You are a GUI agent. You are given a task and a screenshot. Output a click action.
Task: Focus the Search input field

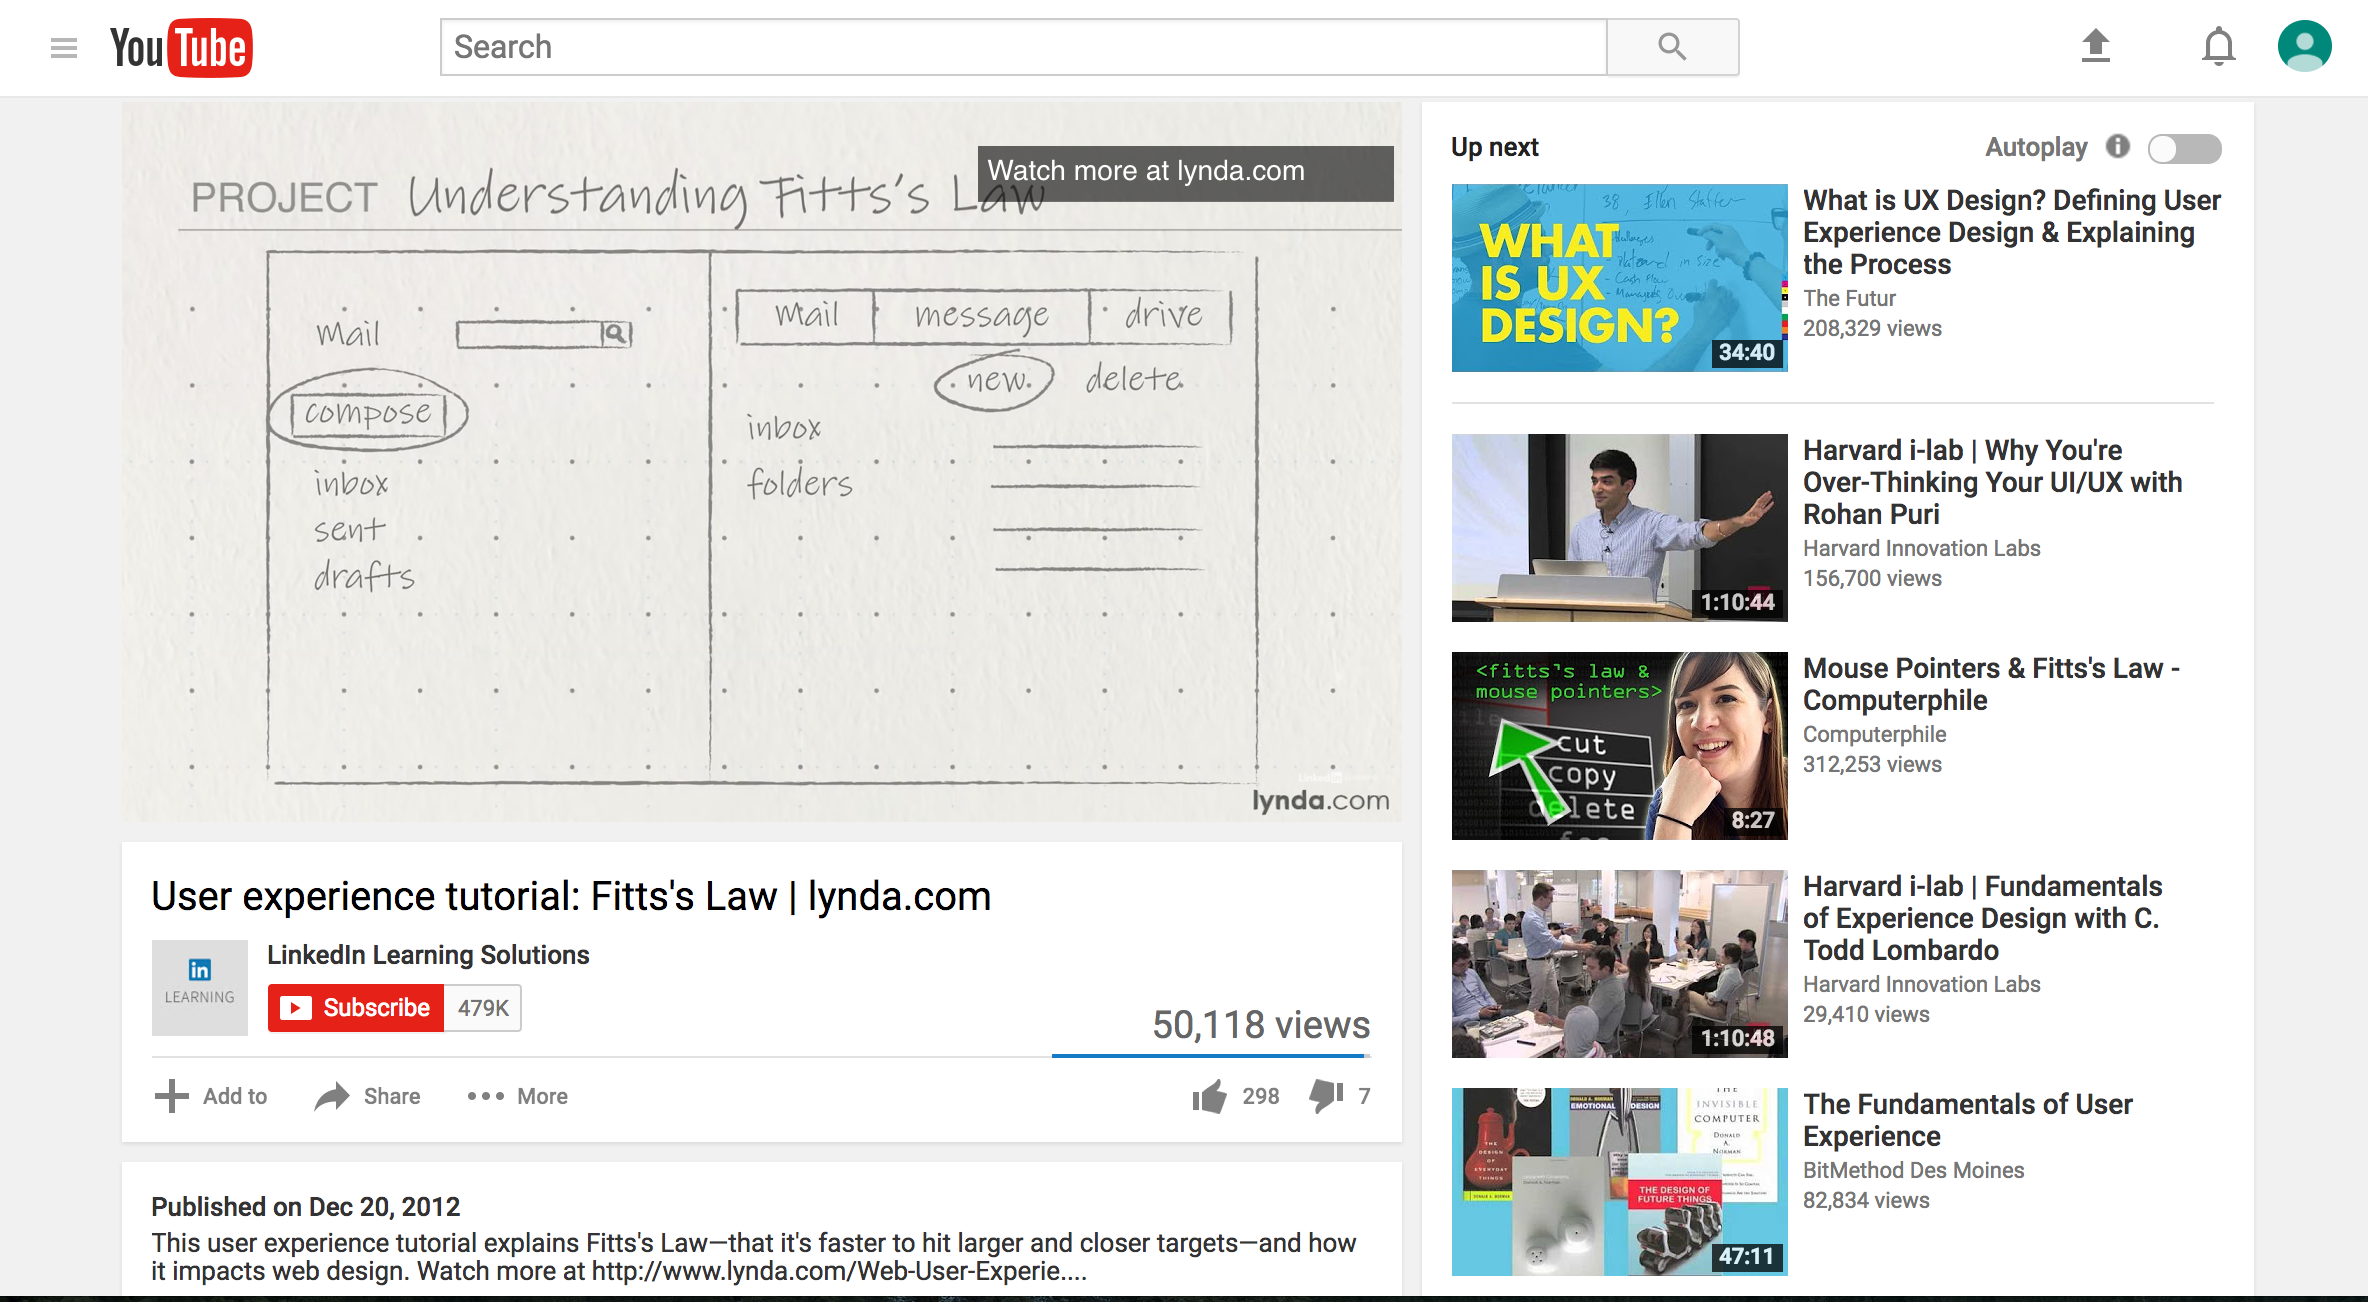pos(1023,47)
